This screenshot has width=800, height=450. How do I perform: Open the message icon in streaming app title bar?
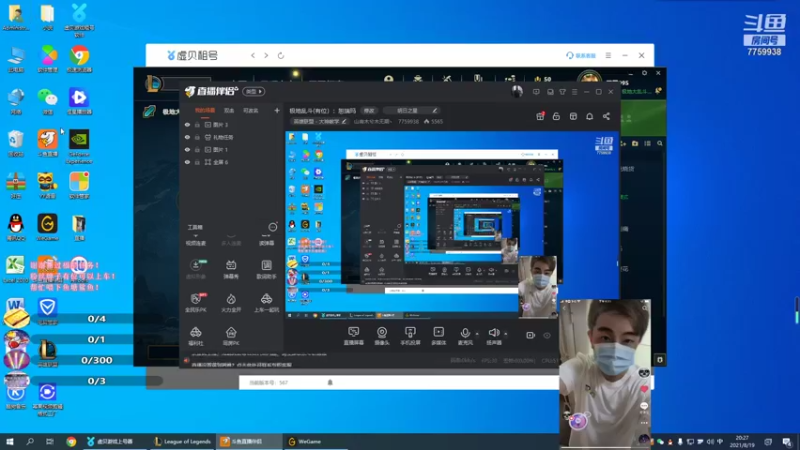[x=536, y=92]
